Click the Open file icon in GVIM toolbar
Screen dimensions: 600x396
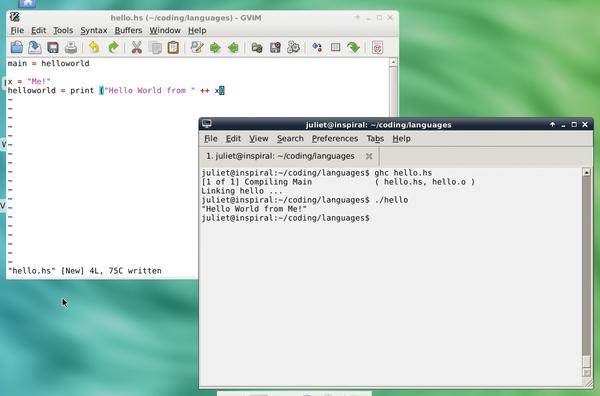17,47
